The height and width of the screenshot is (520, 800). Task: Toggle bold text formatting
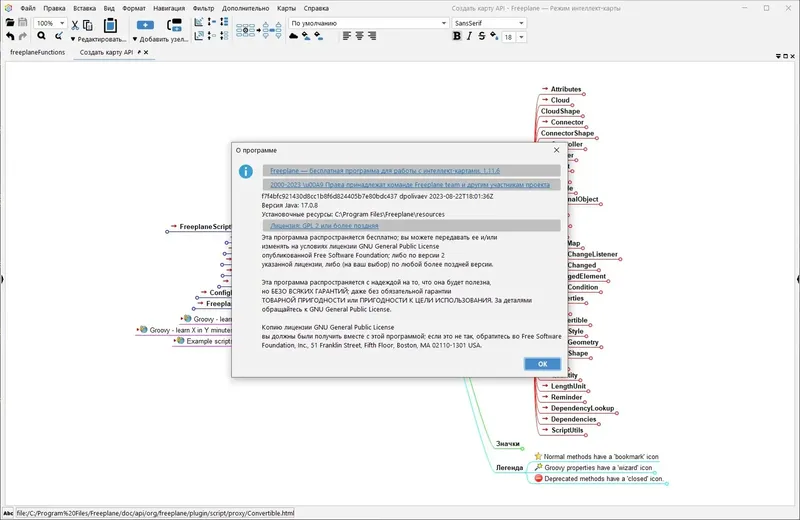tap(457, 36)
